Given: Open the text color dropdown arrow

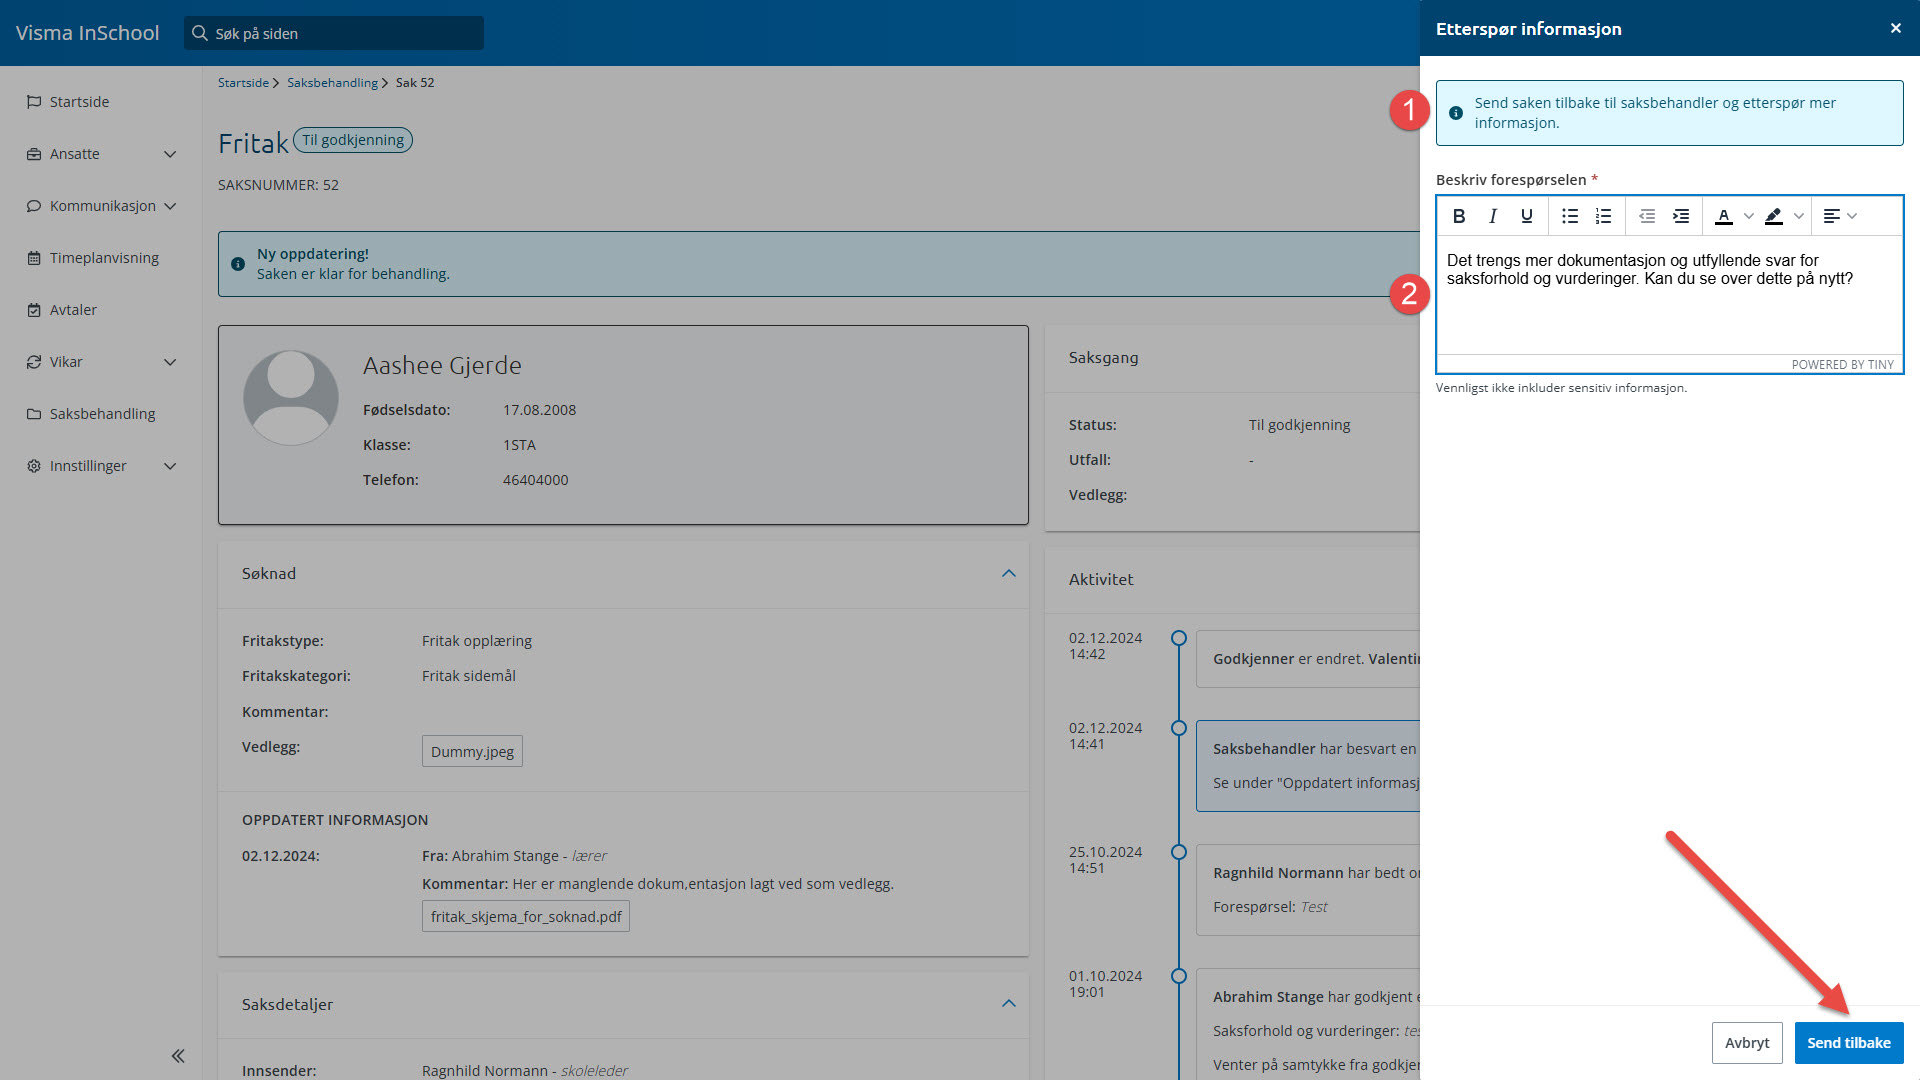Looking at the screenshot, I should (1749, 216).
